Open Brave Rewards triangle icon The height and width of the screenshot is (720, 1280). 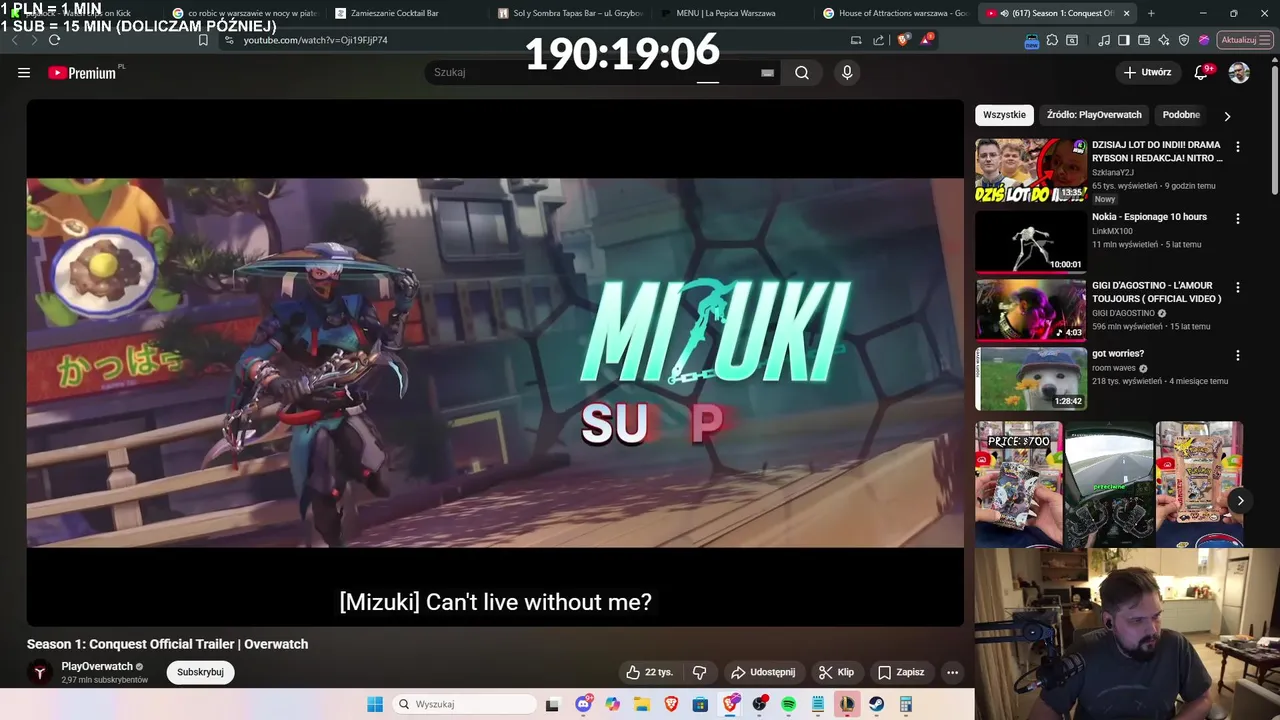pos(927,40)
